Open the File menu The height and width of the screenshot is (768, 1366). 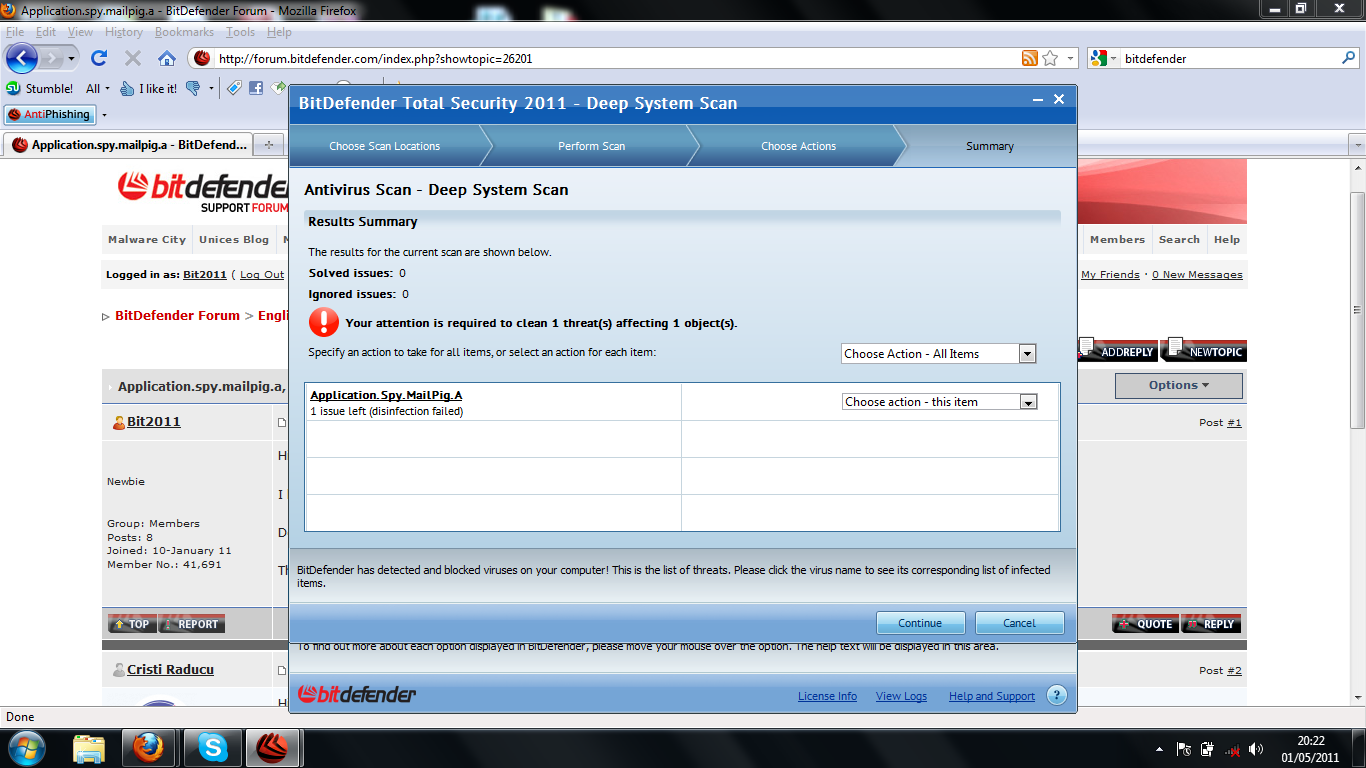(x=15, y=32)
